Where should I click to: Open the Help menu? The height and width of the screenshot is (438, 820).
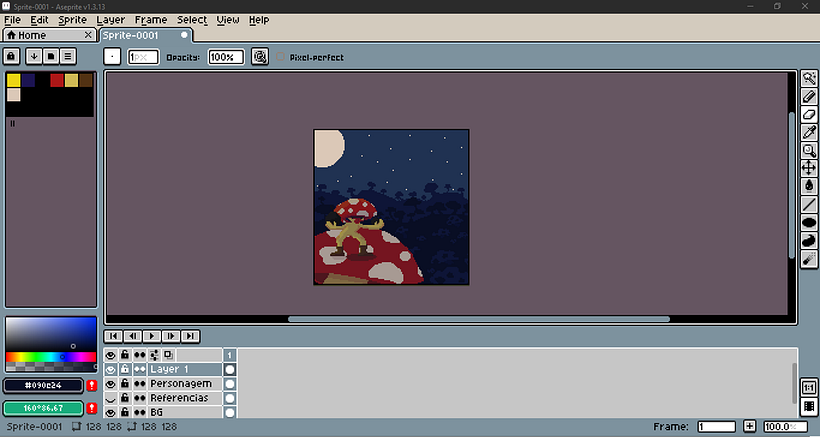click(x=259, y=20)
